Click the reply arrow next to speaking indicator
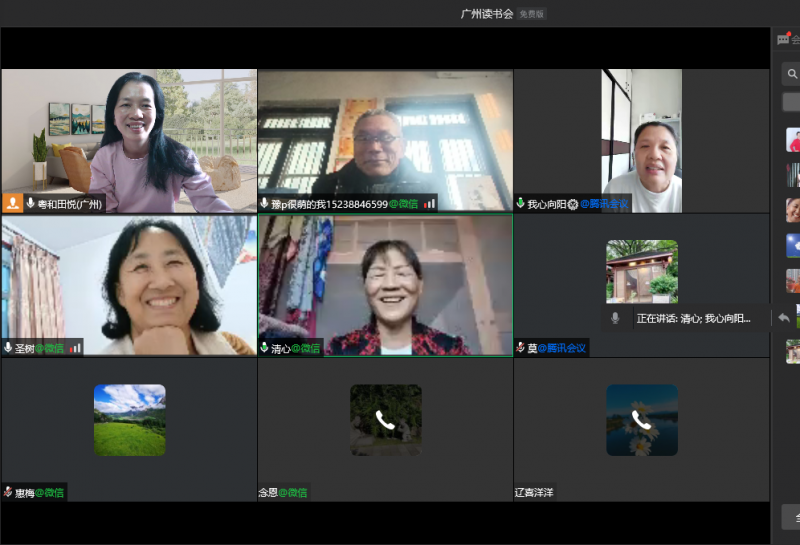800x545 pixels. pos(784,318)
